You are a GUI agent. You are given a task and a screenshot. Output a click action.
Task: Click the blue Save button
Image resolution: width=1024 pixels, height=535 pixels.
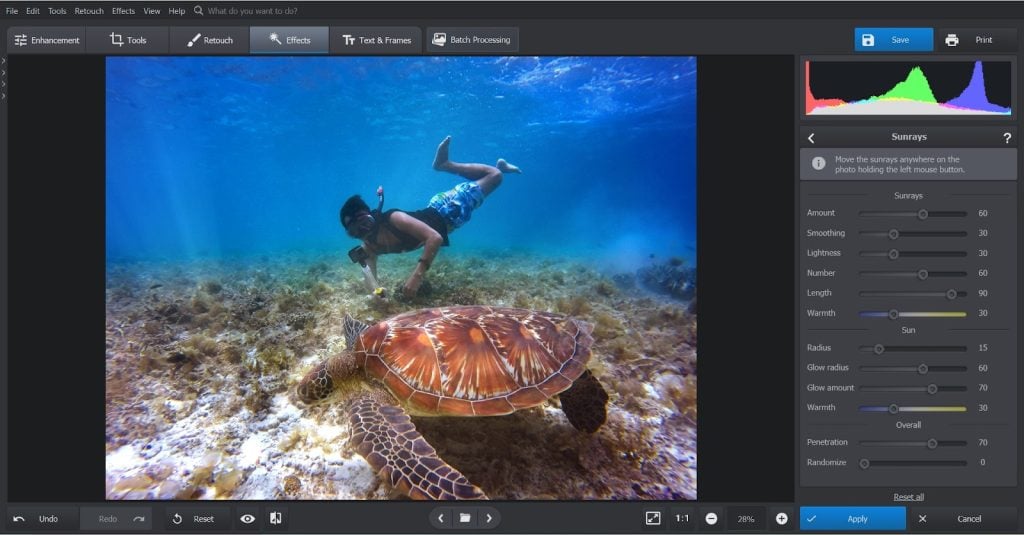click(893, 40)
